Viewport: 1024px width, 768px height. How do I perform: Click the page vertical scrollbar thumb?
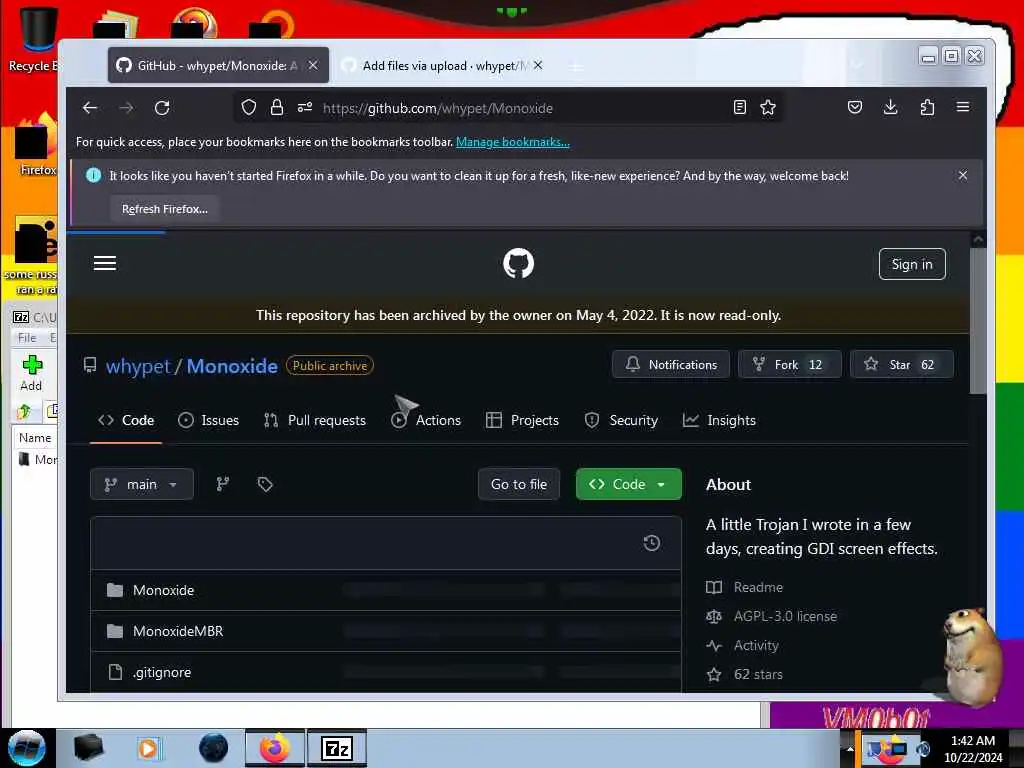(977, 320)
